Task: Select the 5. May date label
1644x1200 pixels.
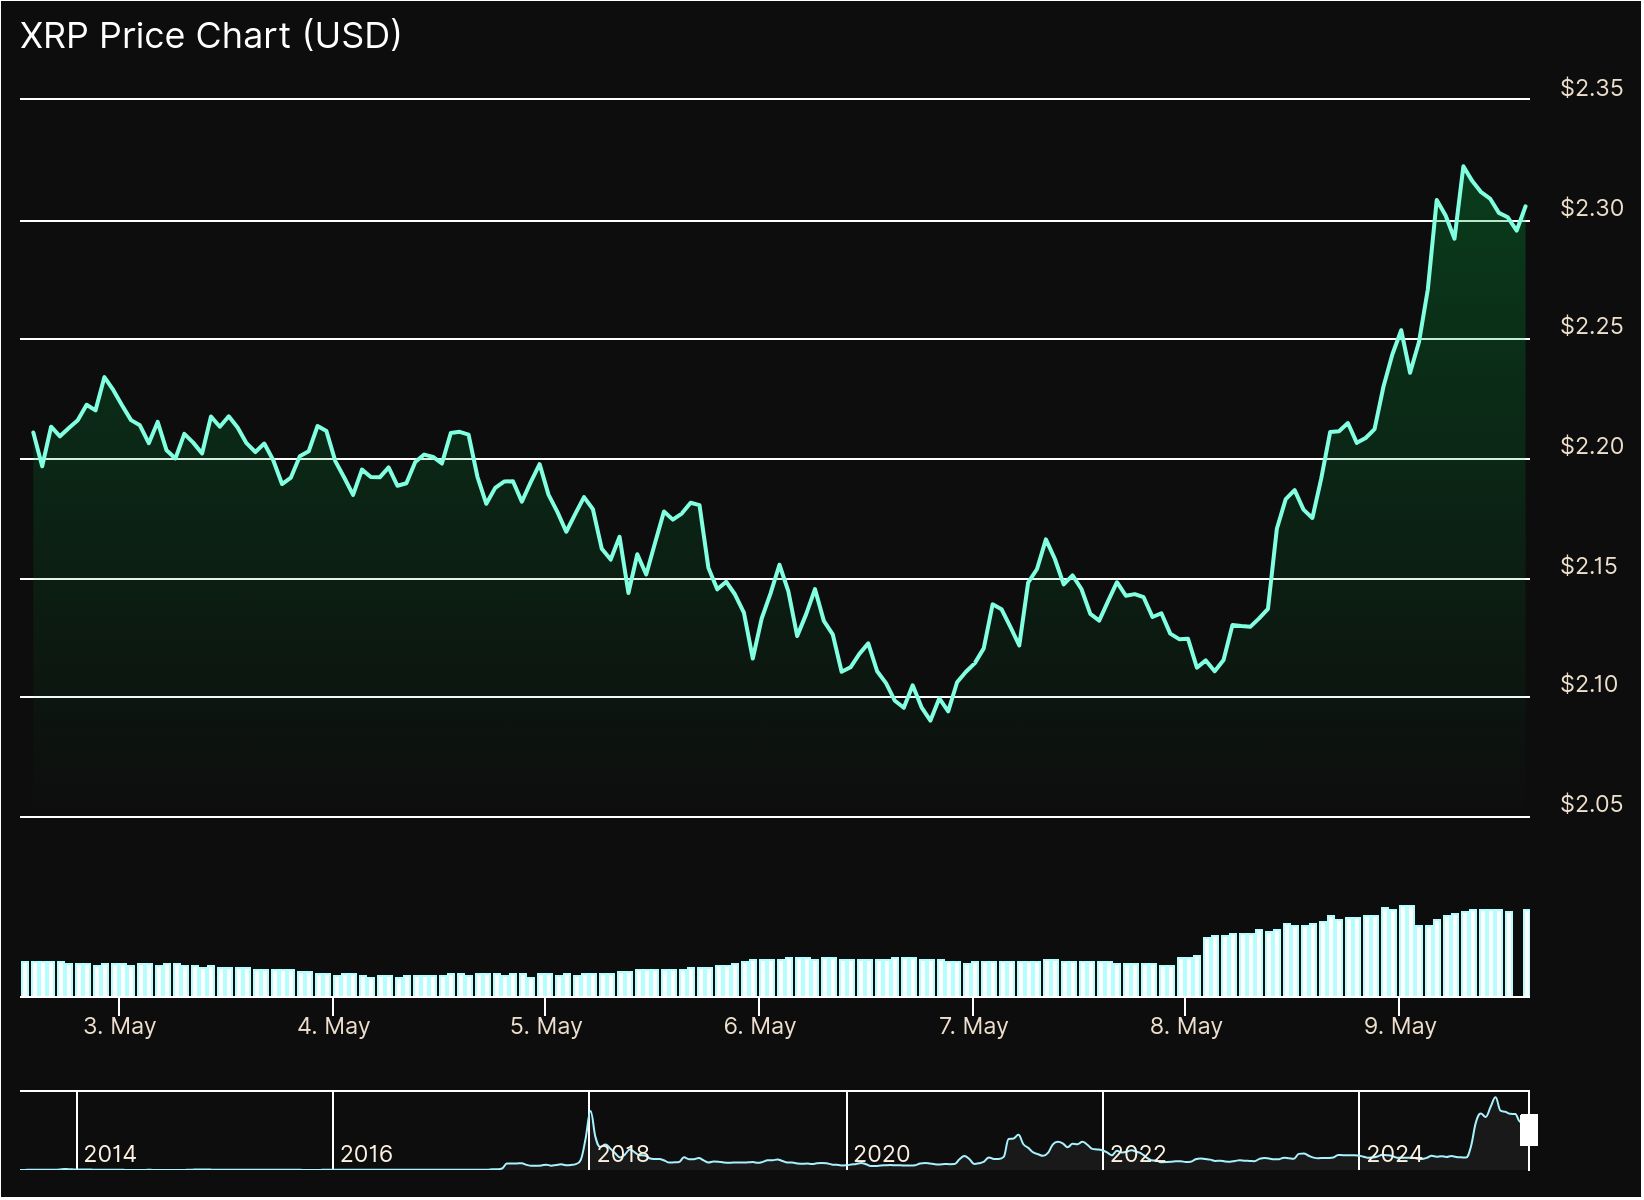Action: coord(546,1026)
